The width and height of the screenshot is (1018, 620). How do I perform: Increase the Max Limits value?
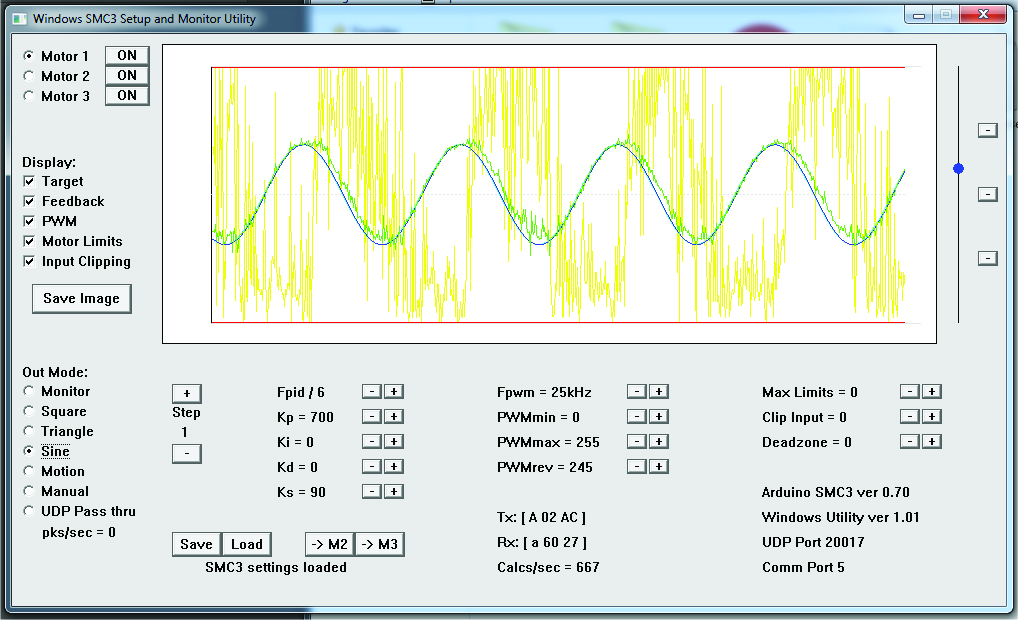pyautogui.click(x=932, y=391)
